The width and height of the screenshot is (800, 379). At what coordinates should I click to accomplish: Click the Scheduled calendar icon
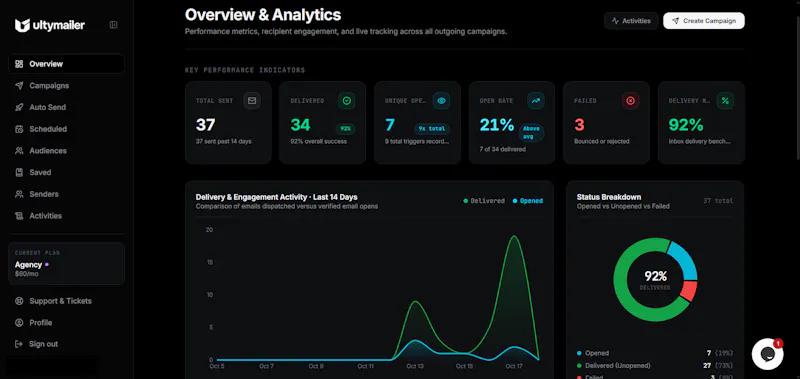(19, 129)
